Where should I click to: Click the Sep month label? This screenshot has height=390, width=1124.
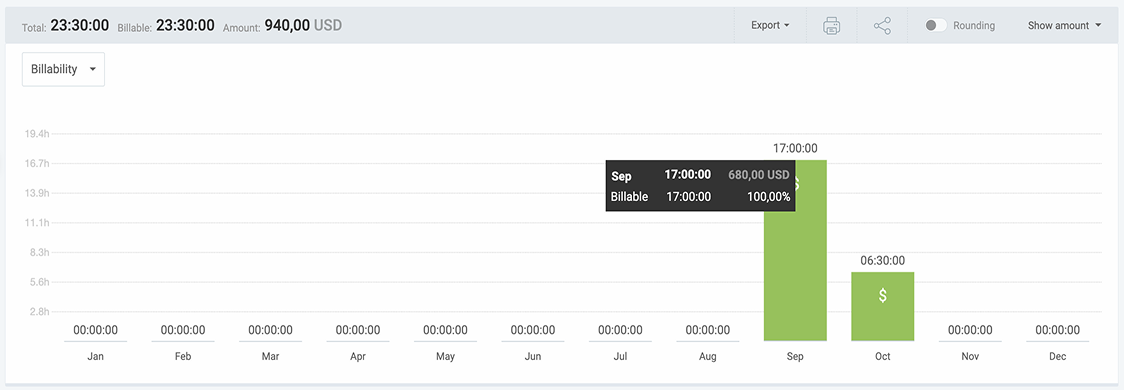coord(795,356)
